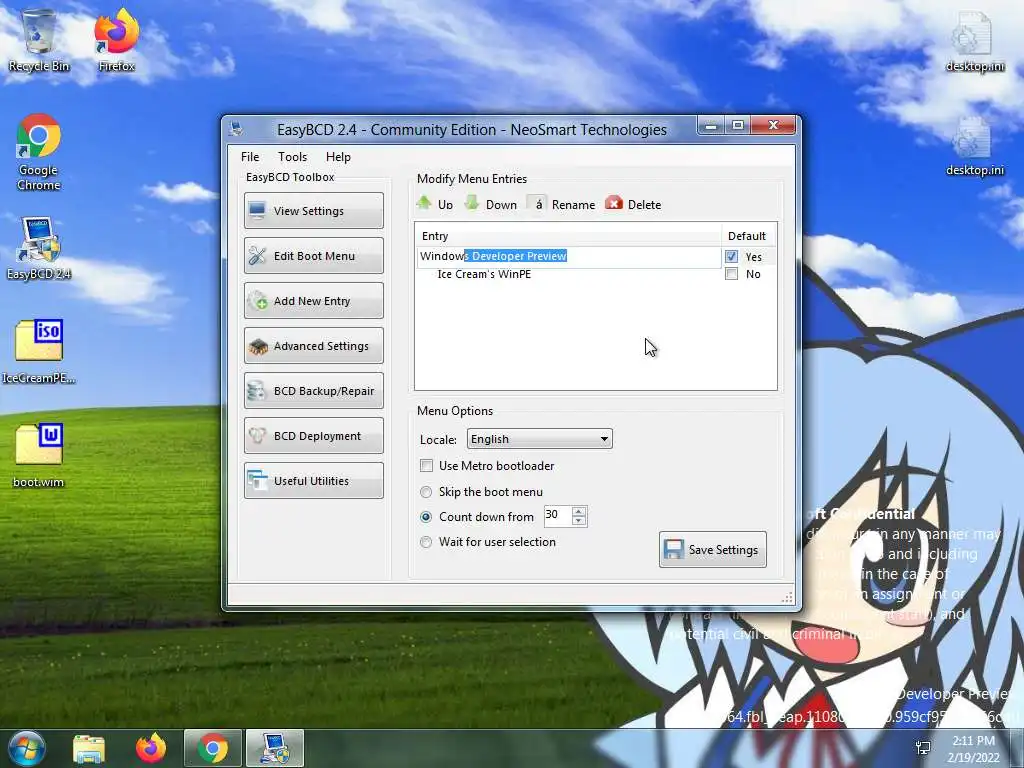Open the Firefox desktop shortcut
1024x768 pixels.
click(x=116, y=40)
